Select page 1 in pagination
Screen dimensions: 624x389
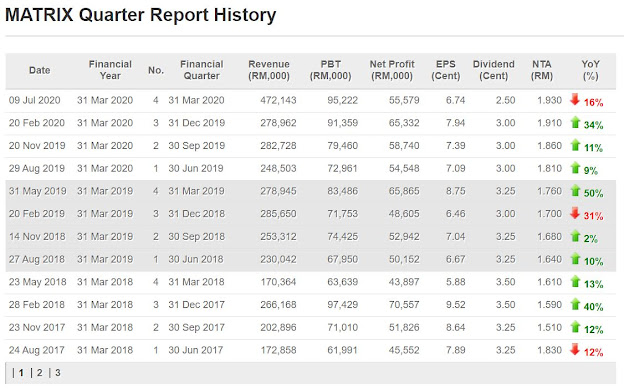(21, 373)
